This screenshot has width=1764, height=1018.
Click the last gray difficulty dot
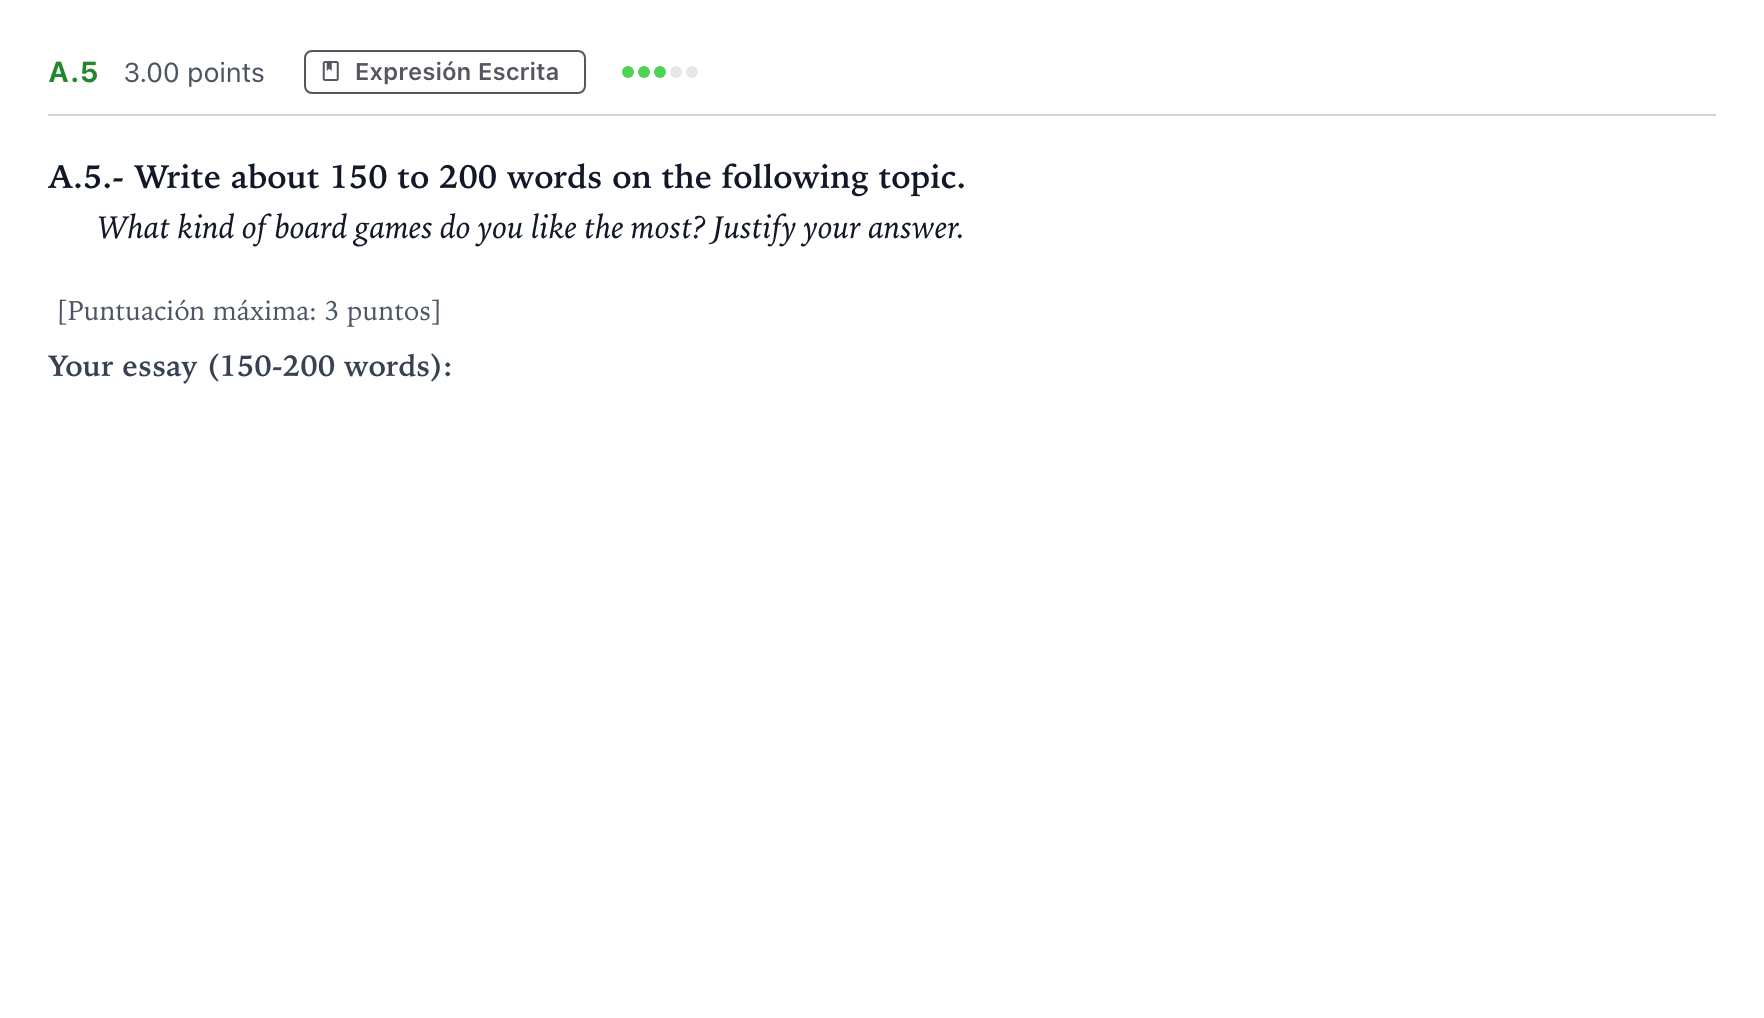pyautogui.click(x=692, y=72)
